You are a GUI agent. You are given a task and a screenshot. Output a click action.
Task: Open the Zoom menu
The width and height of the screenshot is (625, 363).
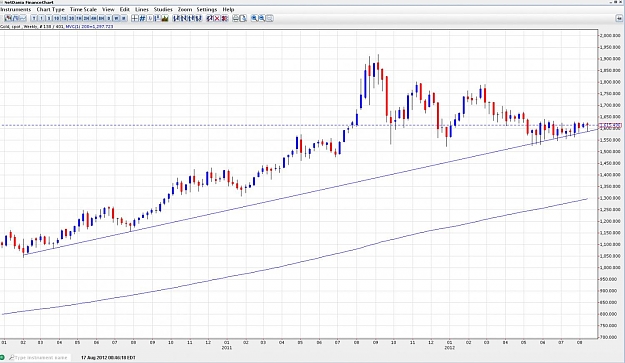pyautogui.click(x=185, y=9)
